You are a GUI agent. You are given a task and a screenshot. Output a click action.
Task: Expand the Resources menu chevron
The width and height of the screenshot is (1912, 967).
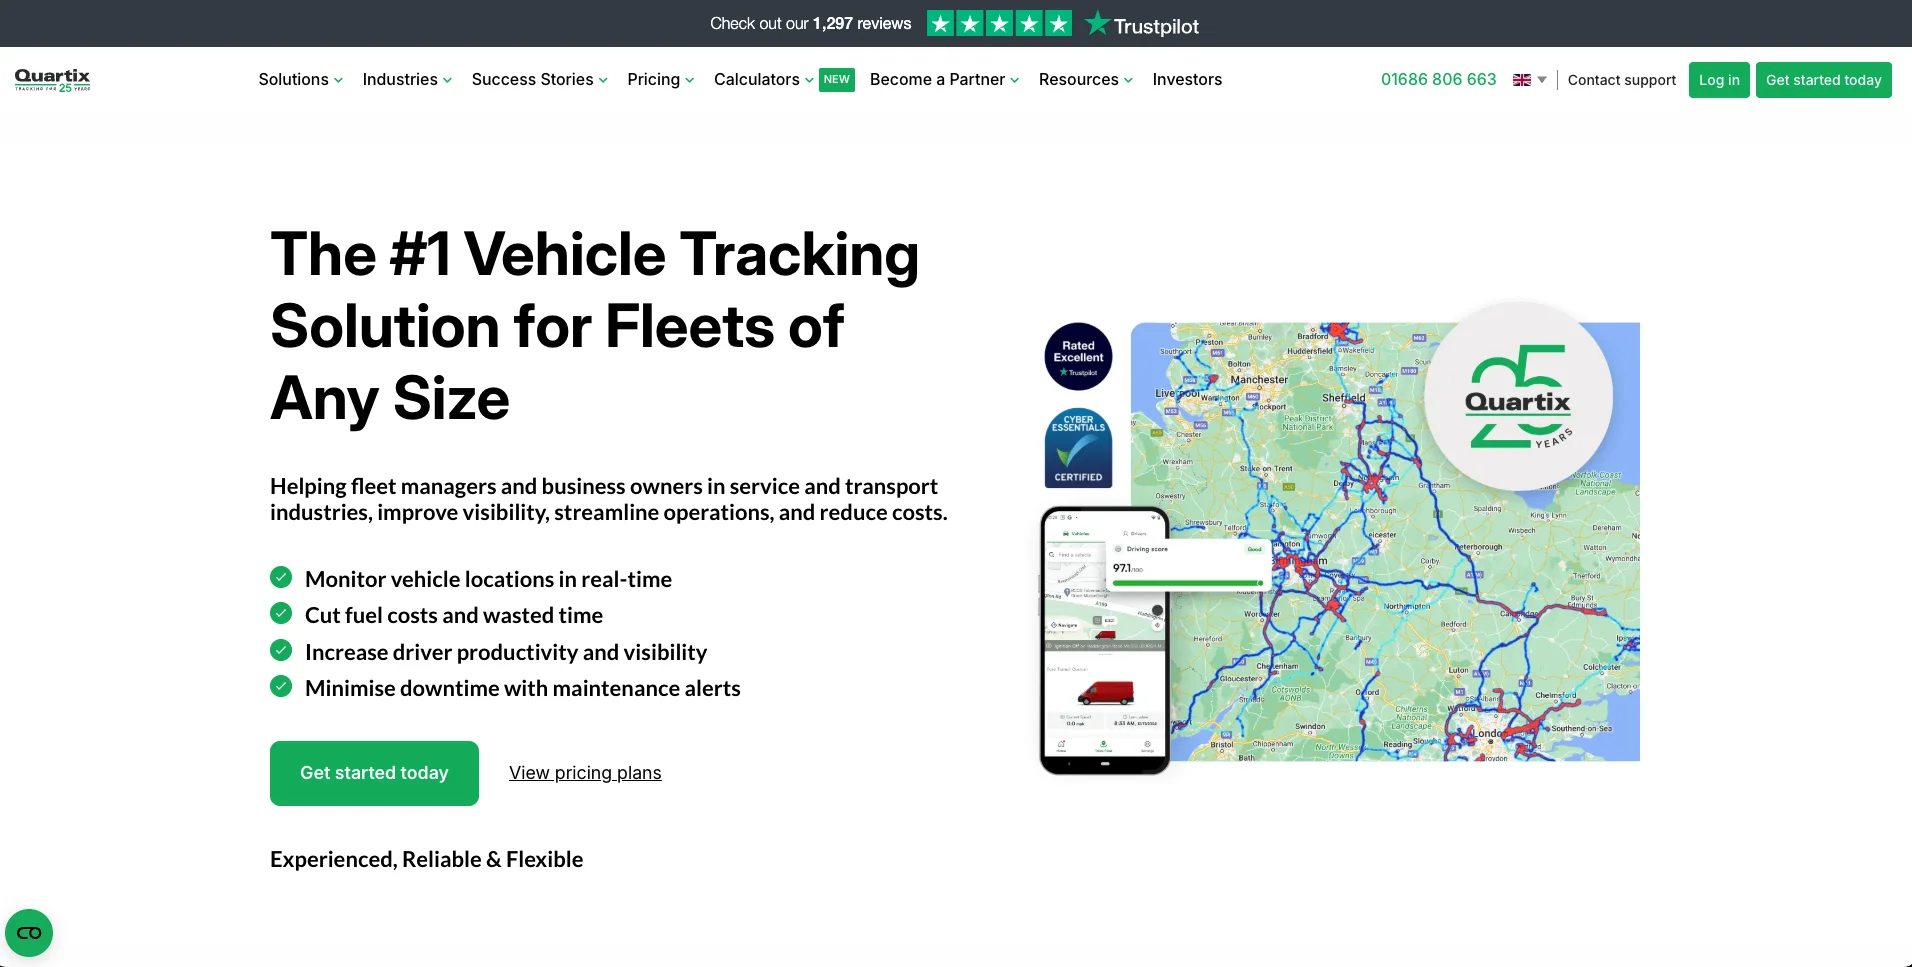pos(1128,81)
